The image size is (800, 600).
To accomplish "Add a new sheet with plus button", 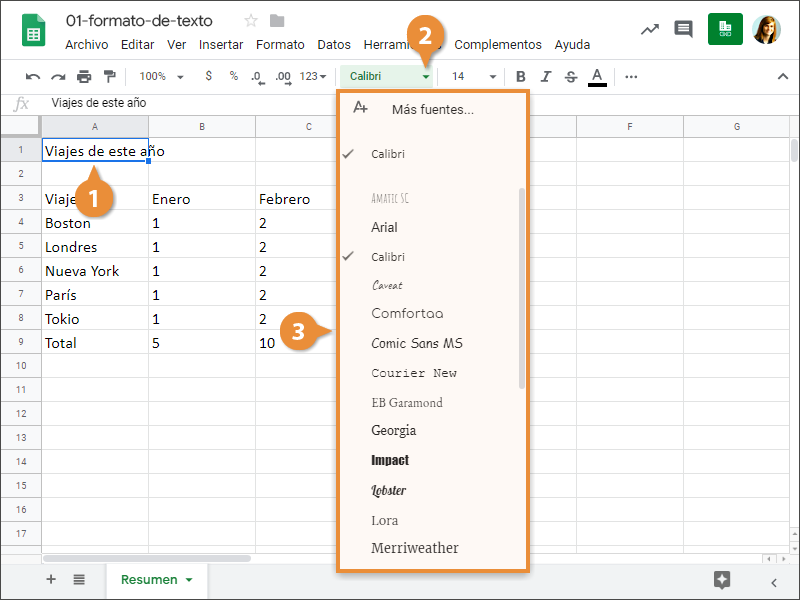I will point(51,580).
